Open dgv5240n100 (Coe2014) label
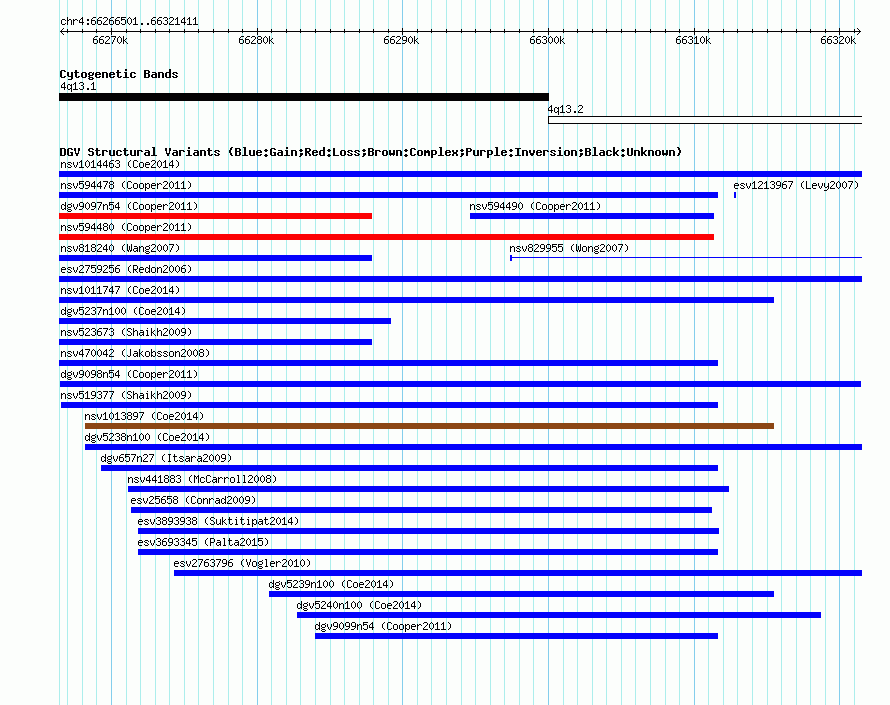This screenshot has width=890, height=705. [359, 606]
